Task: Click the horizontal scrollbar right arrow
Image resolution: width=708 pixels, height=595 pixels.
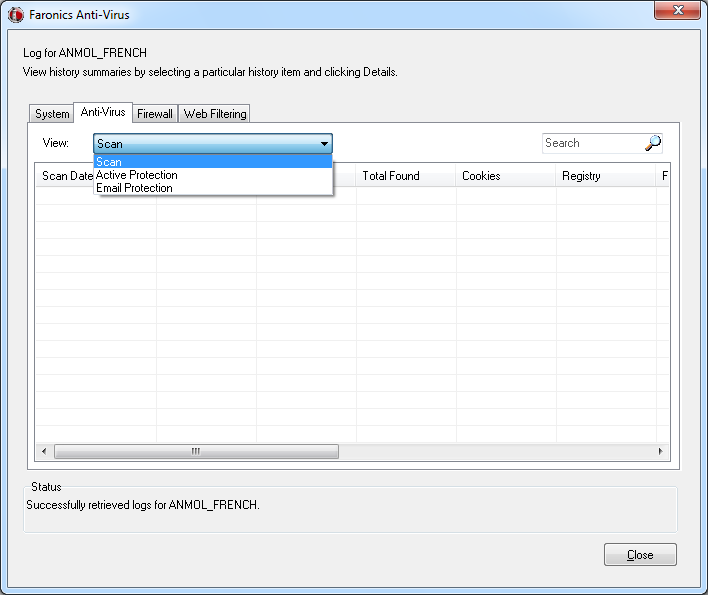Action: pos(661,451)
